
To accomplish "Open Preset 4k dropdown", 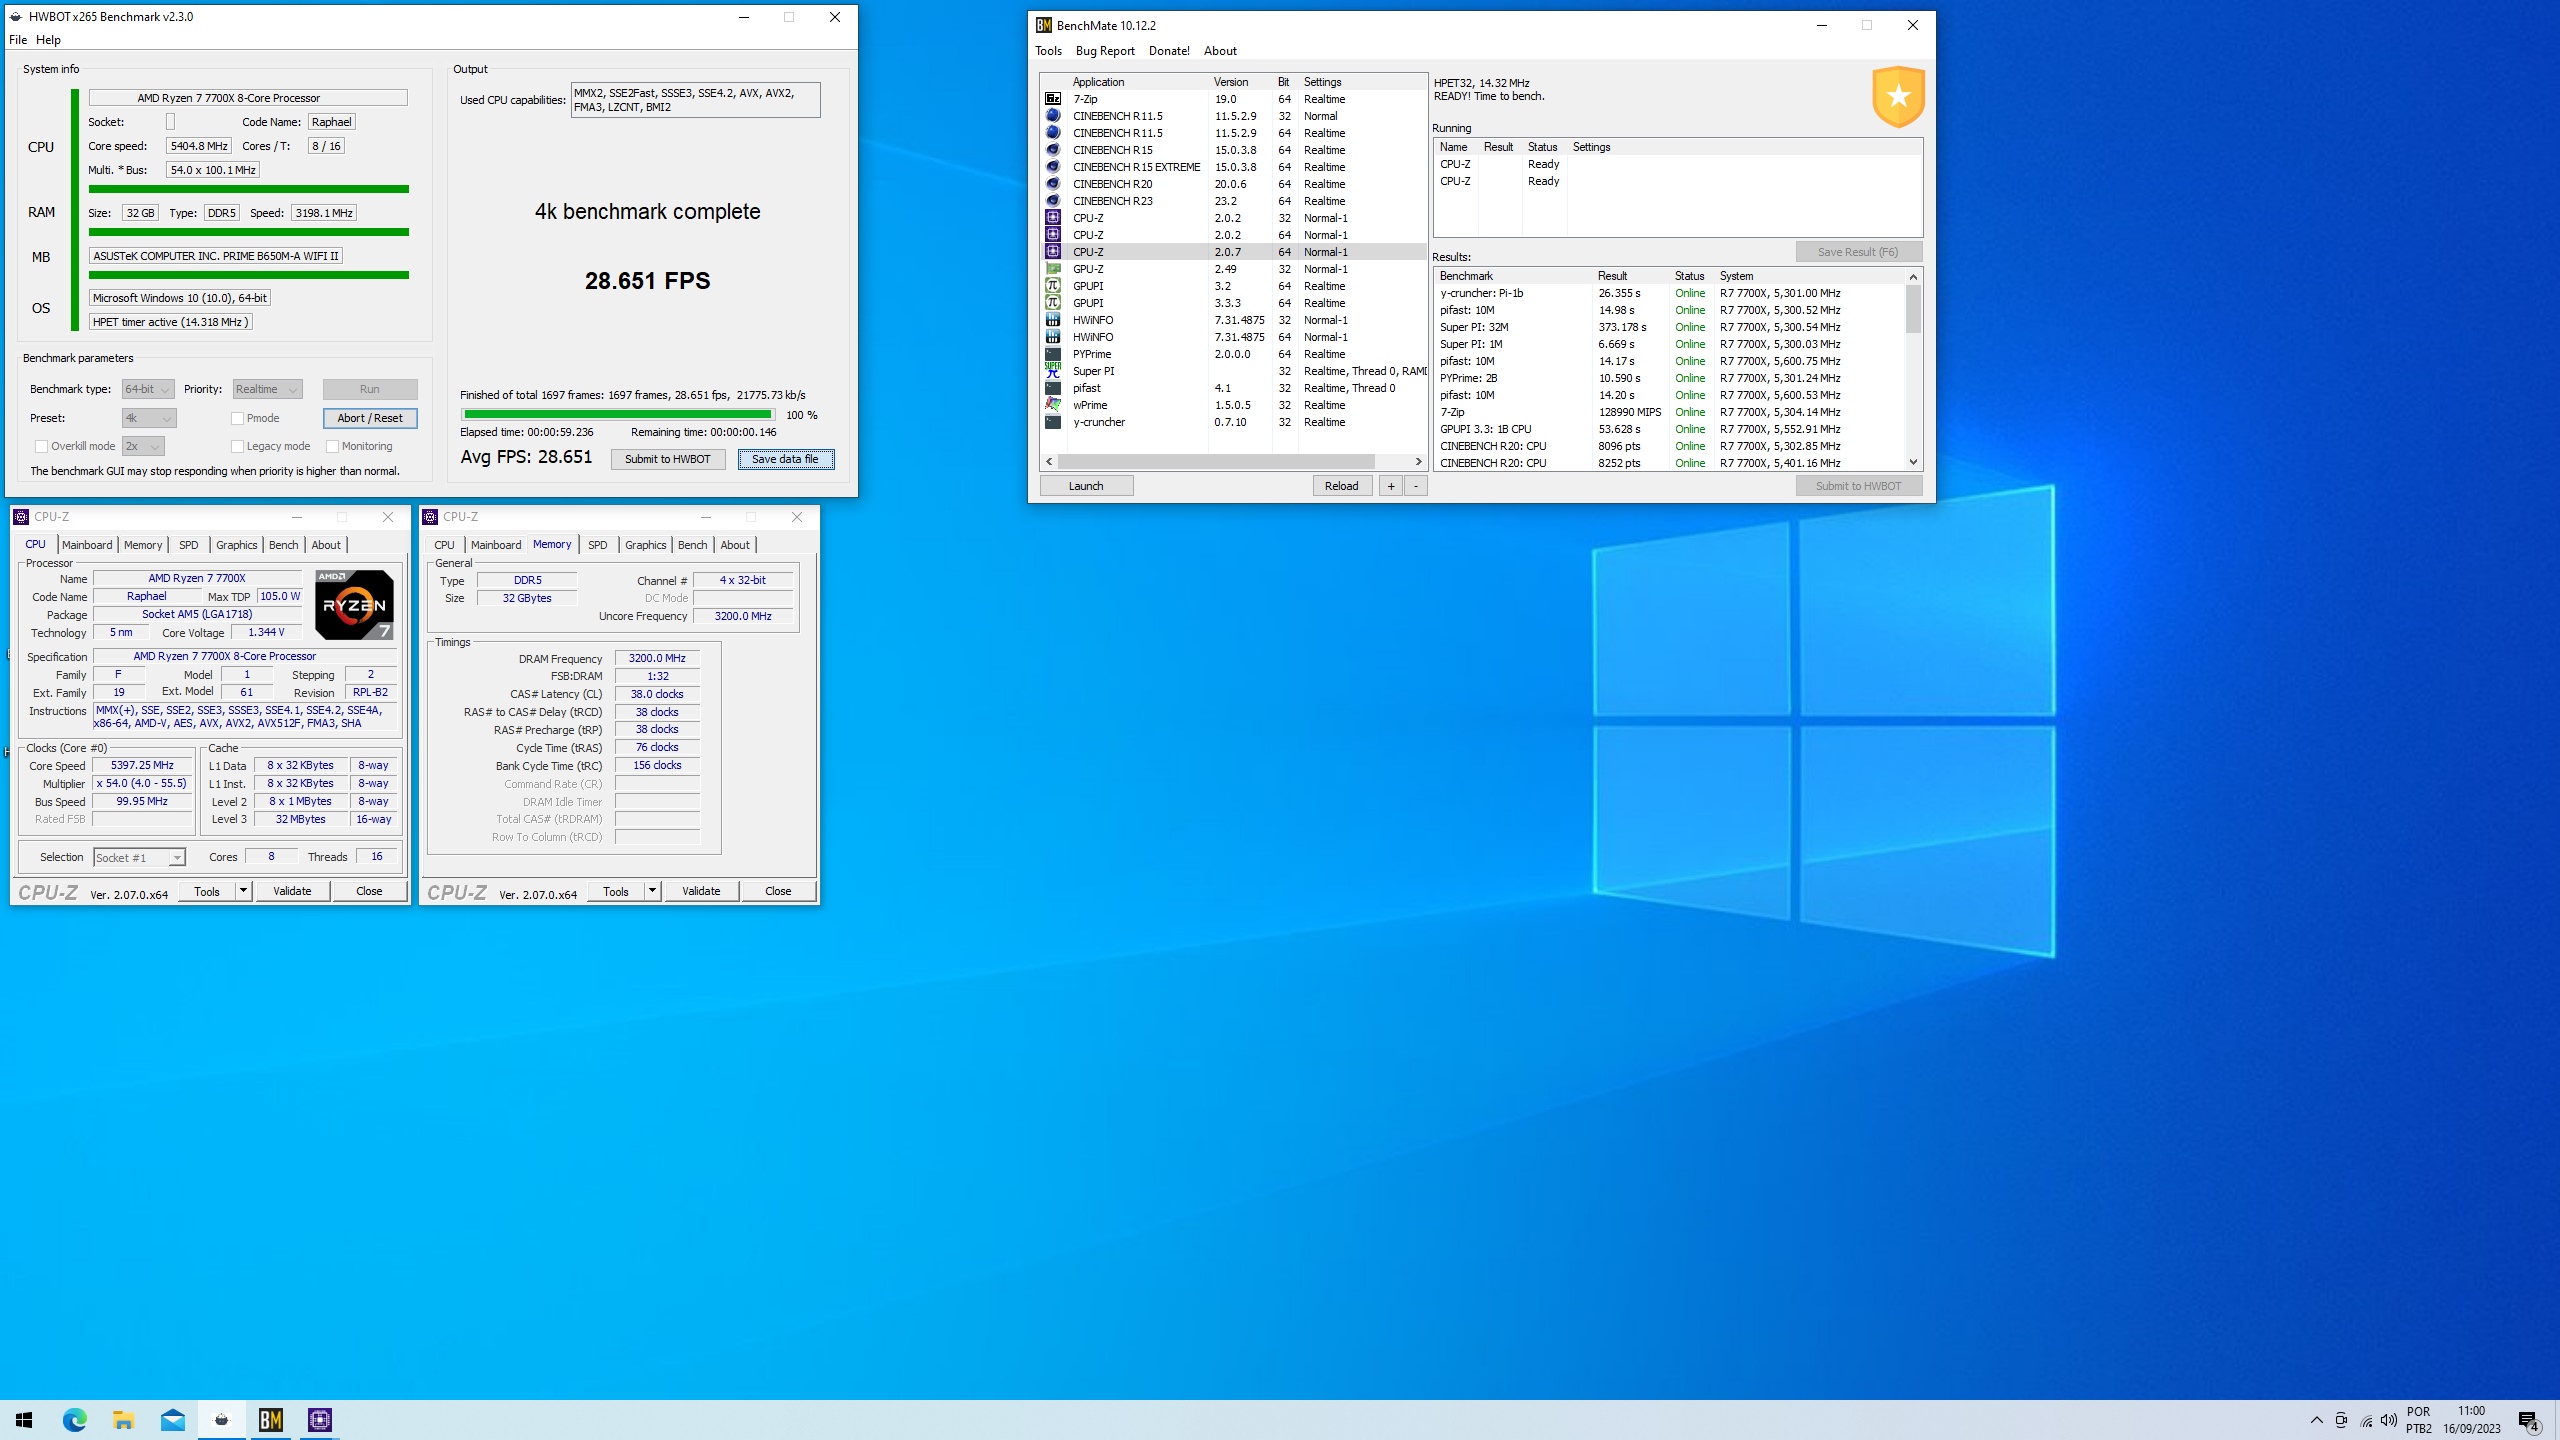I will 149,418.
